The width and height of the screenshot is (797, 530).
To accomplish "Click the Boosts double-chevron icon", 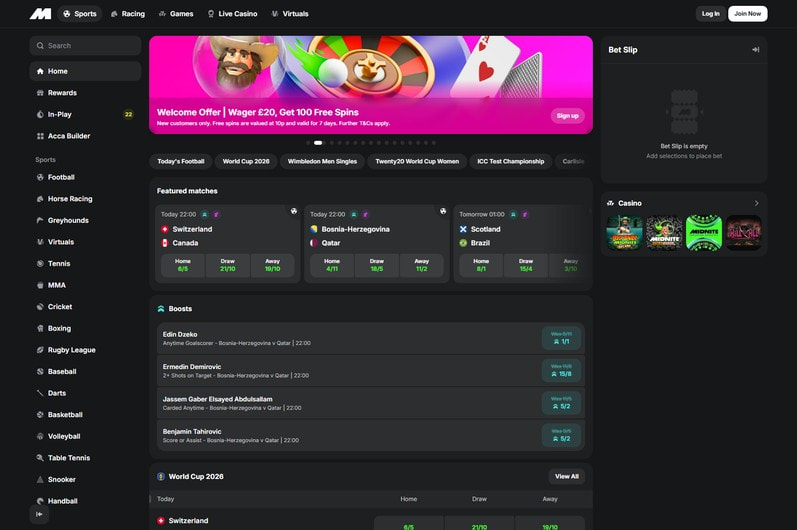I will [x=161, y=309].
